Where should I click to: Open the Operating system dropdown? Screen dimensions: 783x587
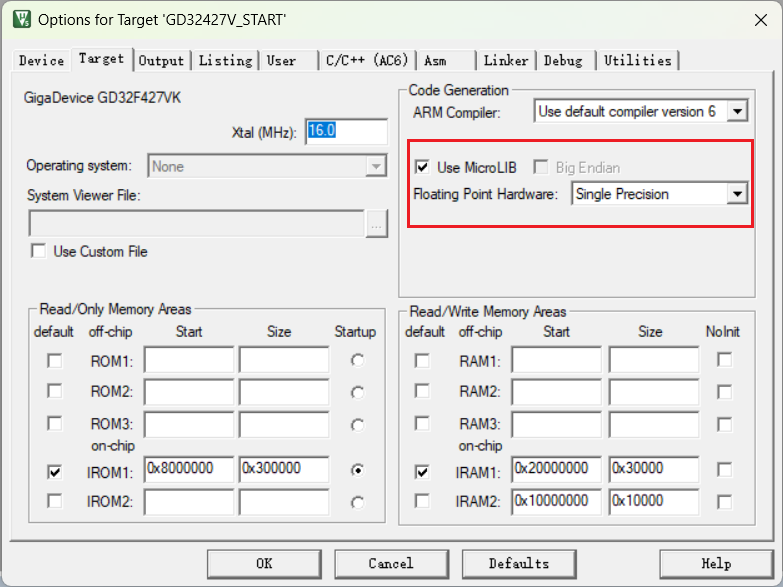pyautogui.click(x=376, y=167)
